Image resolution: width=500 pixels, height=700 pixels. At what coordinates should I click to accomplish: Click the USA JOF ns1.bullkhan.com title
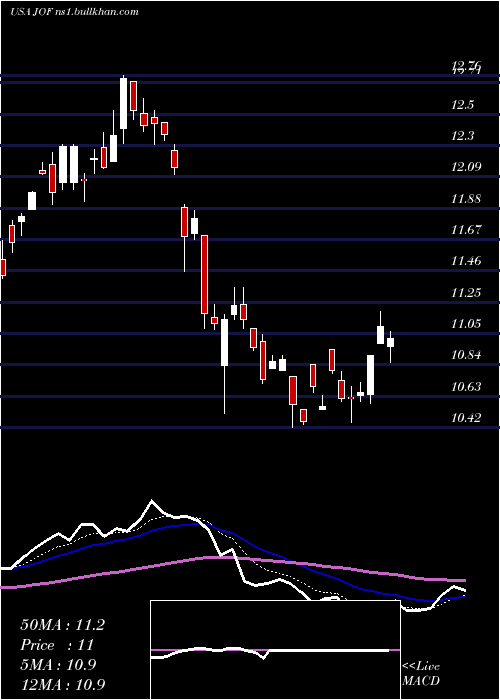coord(74,12)
